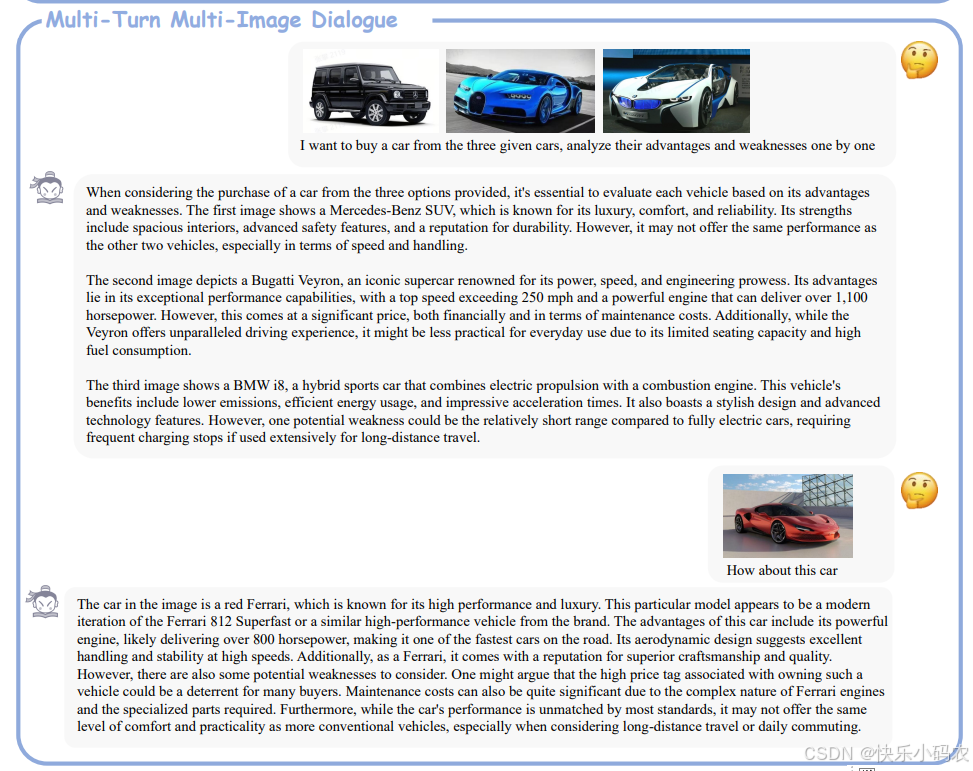Click the paragraph starting 'The second image depicts a Bugatti Veyron'
The height and width of the screenshot is (771, 973).
[482, 315]
